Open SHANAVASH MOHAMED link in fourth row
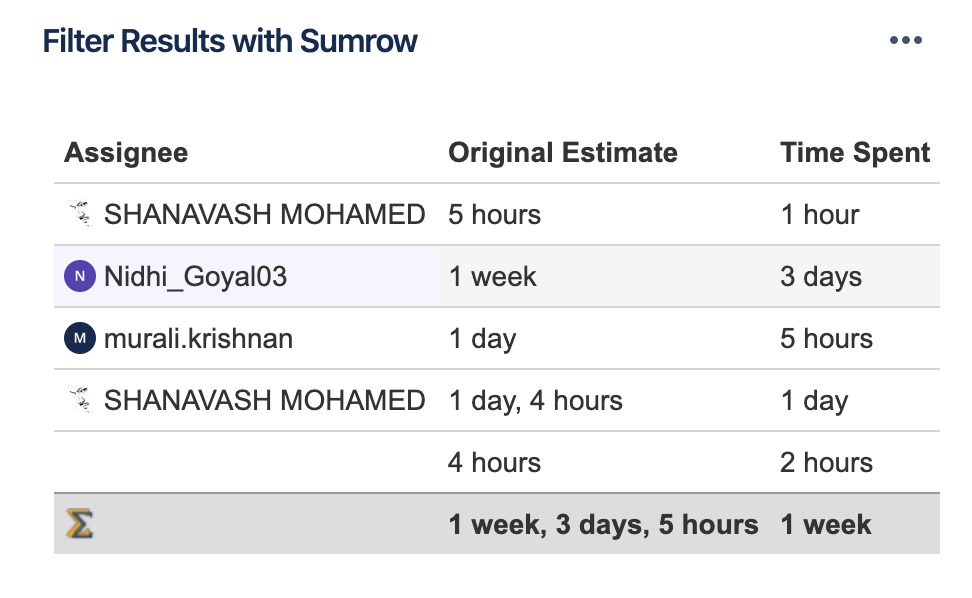972x598 pixels. pyautogui.click(x=265, y=400)
